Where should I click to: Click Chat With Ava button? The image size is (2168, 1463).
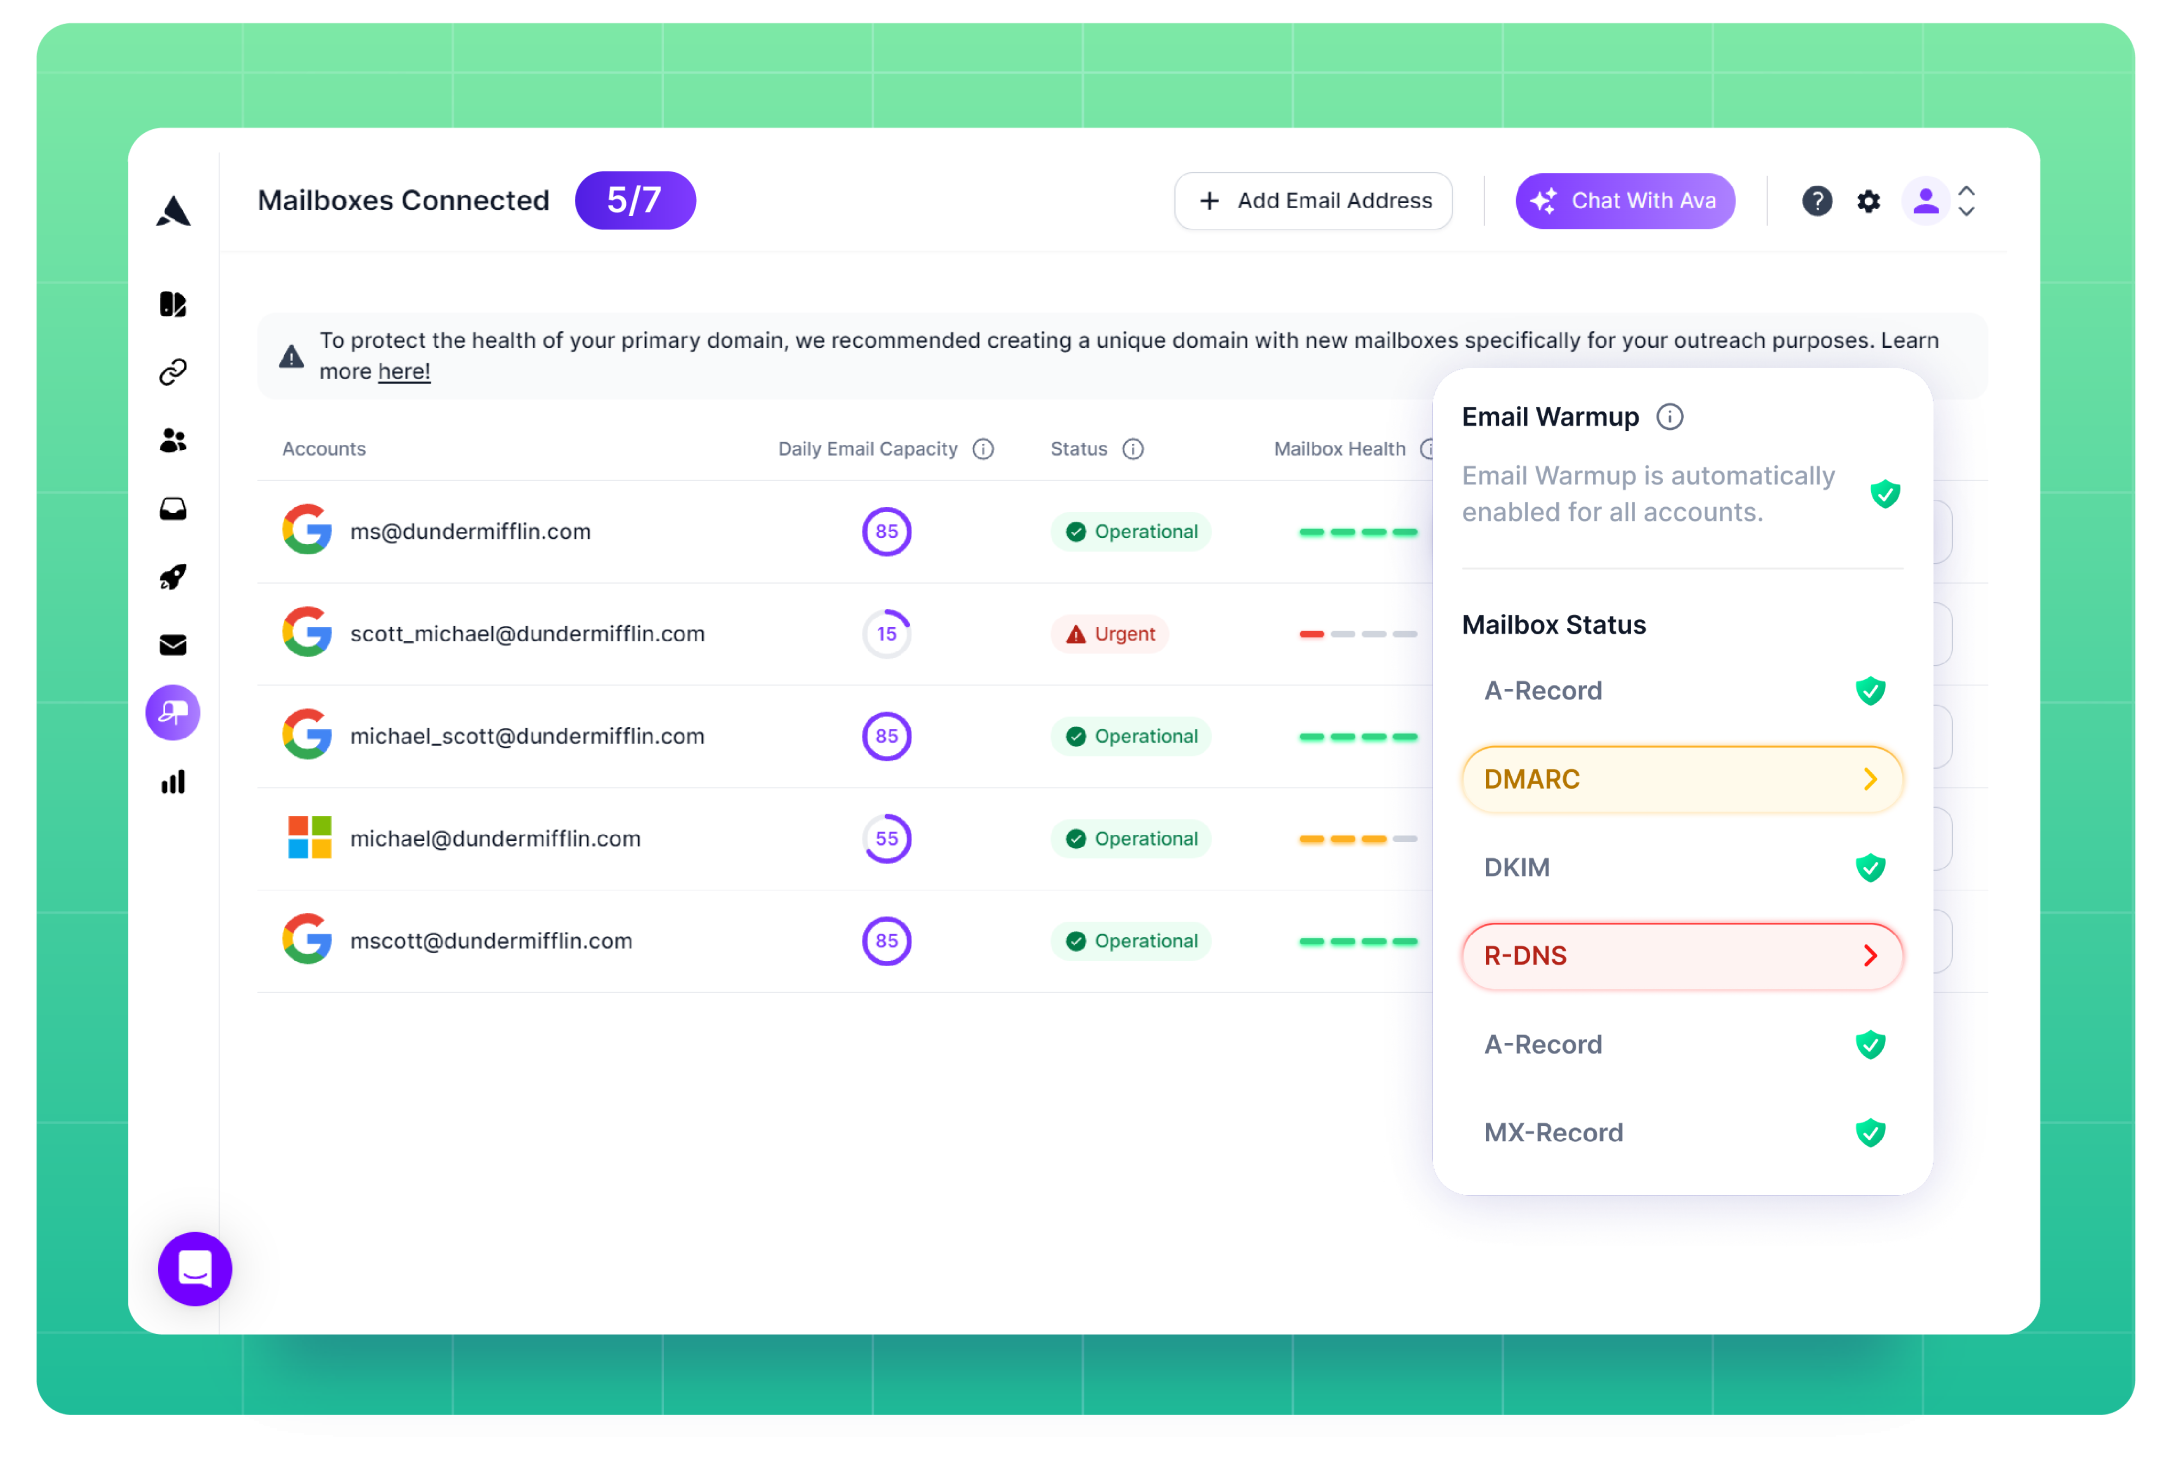1625,201
